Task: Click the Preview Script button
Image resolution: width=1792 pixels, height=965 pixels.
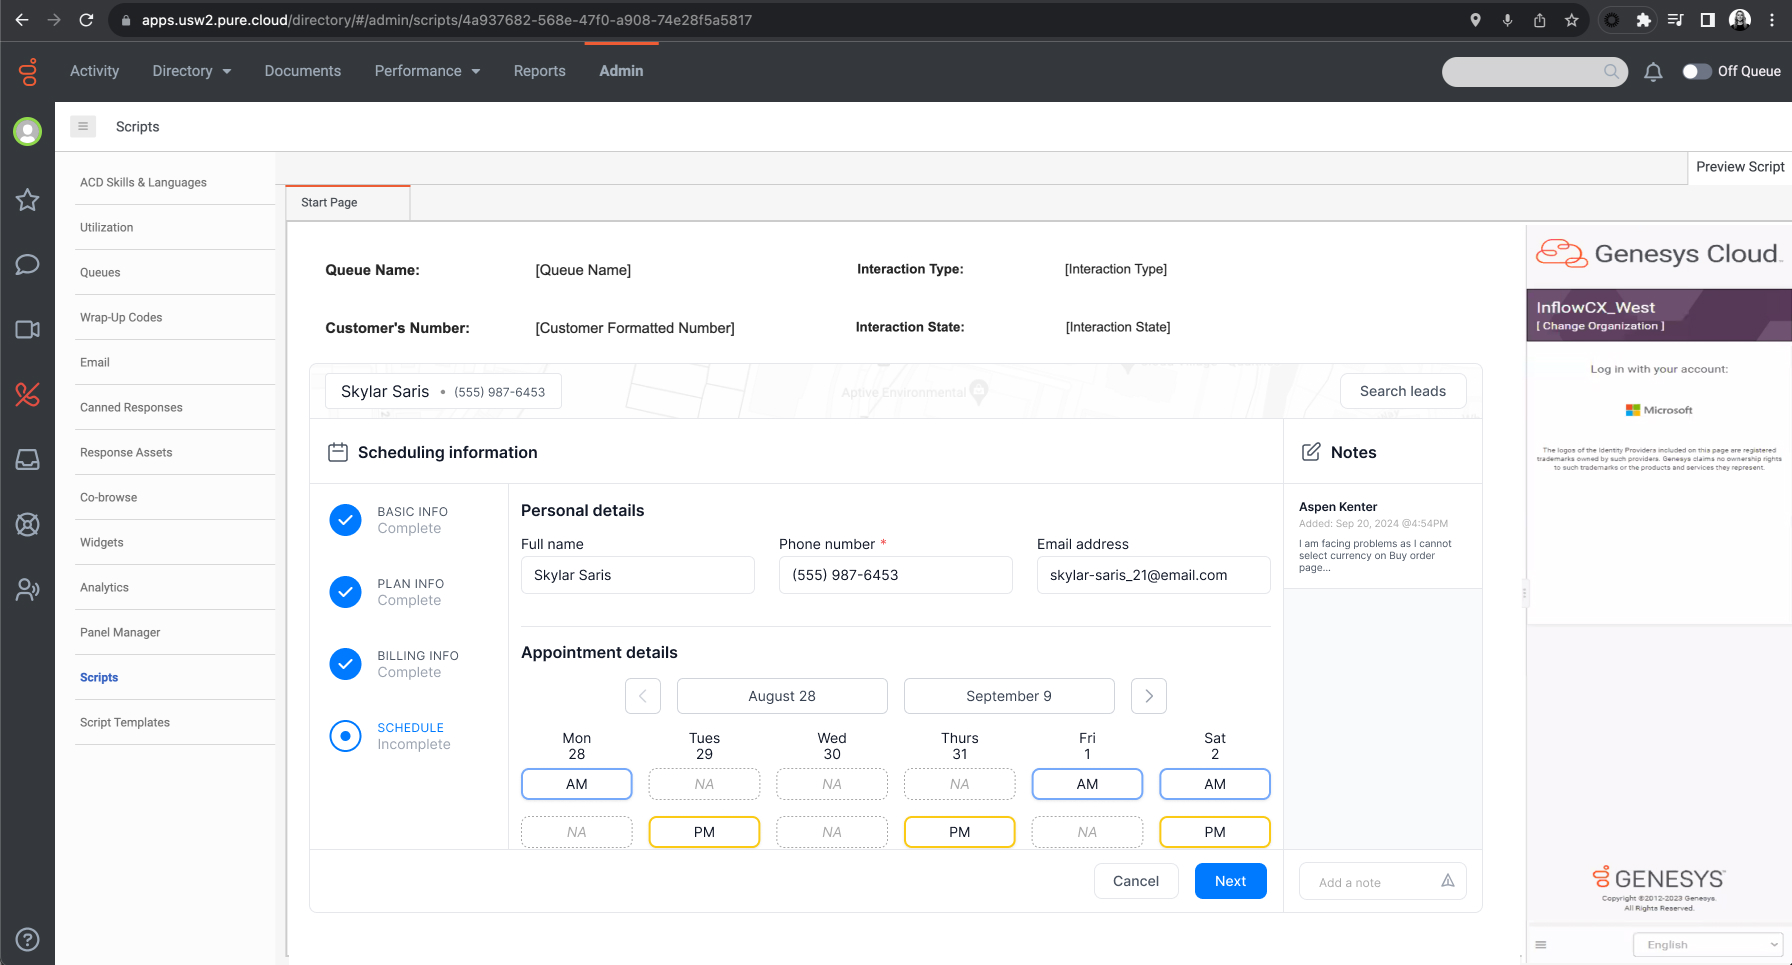Action: click(x=1740, y=167)
